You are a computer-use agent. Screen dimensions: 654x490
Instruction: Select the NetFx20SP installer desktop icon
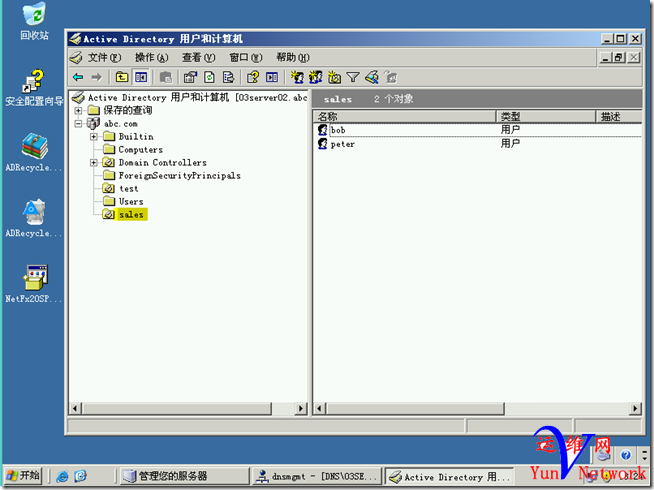click(34, 284)
